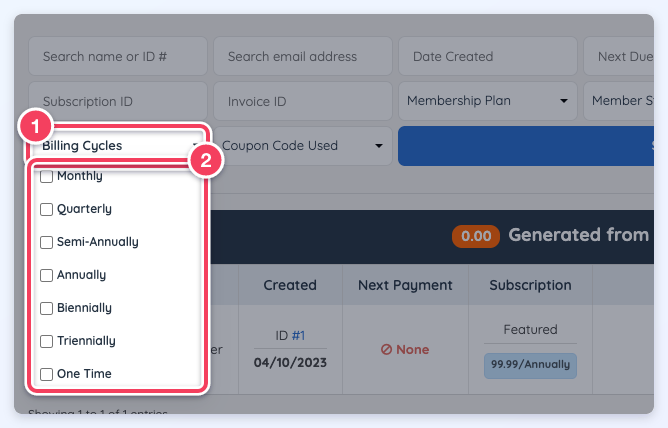The height and width of the screenshot is (428, 668).
Task: Click the prohibited icon beside None
Action: click(386, 350)
